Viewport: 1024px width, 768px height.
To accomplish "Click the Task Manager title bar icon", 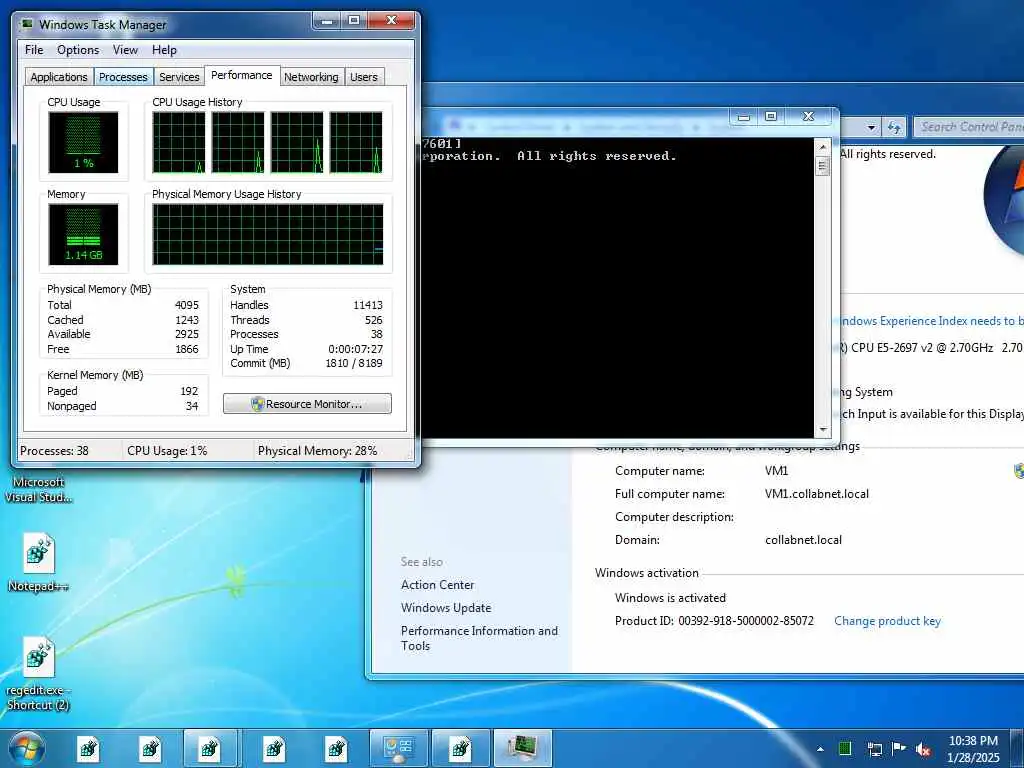I will point(27,25).
